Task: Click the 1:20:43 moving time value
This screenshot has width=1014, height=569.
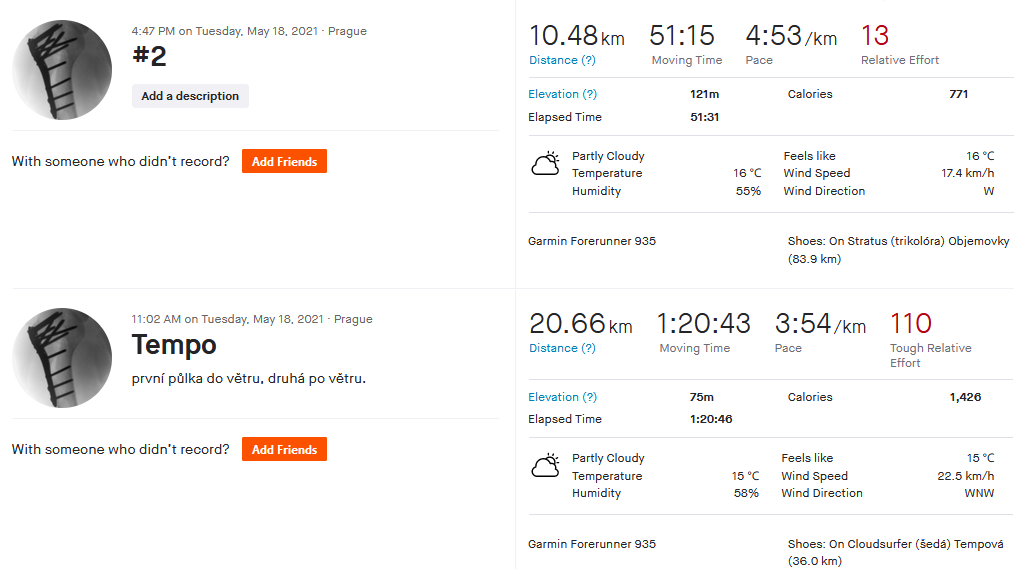Action: 704,323
